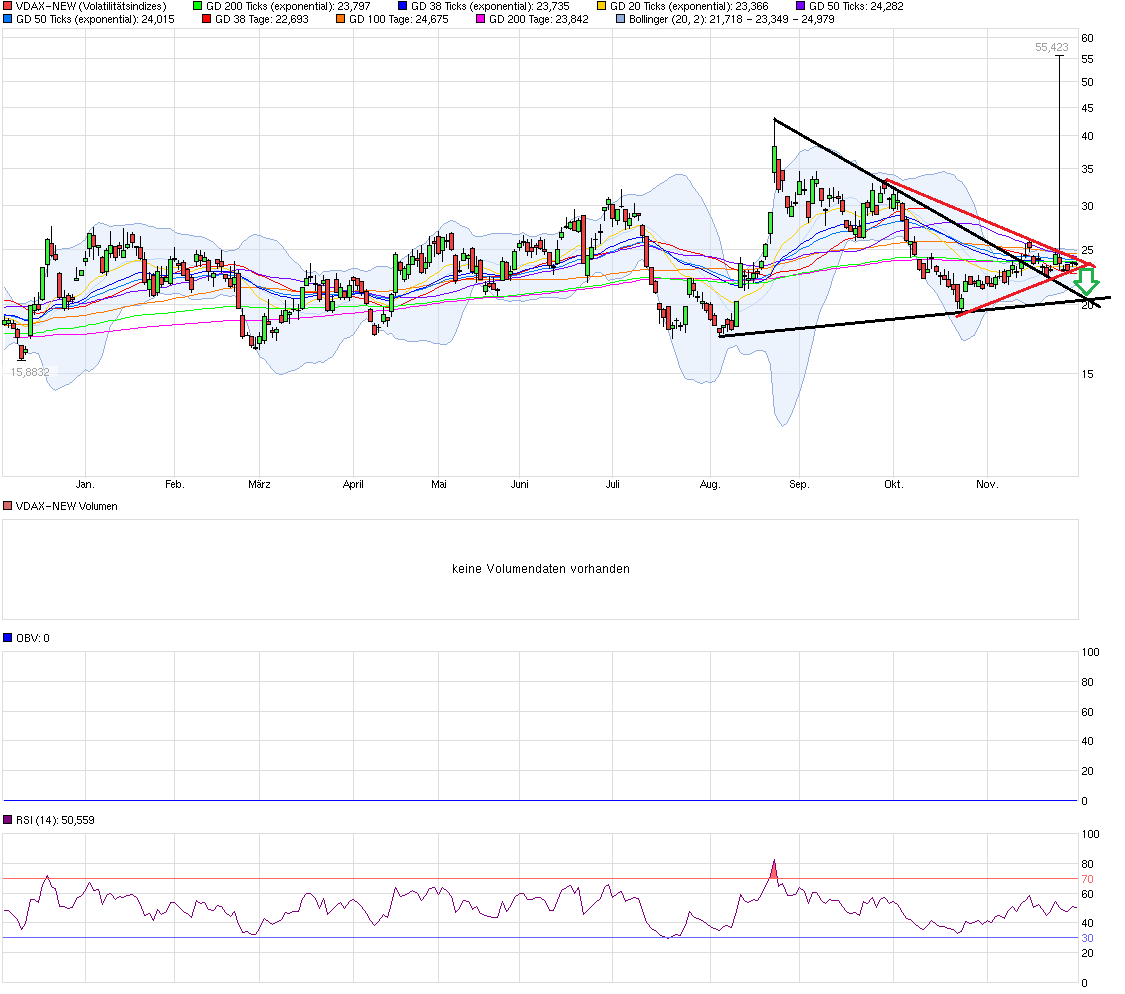1125x994 pixels.
Task: Click the Juli axis label
Action: pos(613,484)
